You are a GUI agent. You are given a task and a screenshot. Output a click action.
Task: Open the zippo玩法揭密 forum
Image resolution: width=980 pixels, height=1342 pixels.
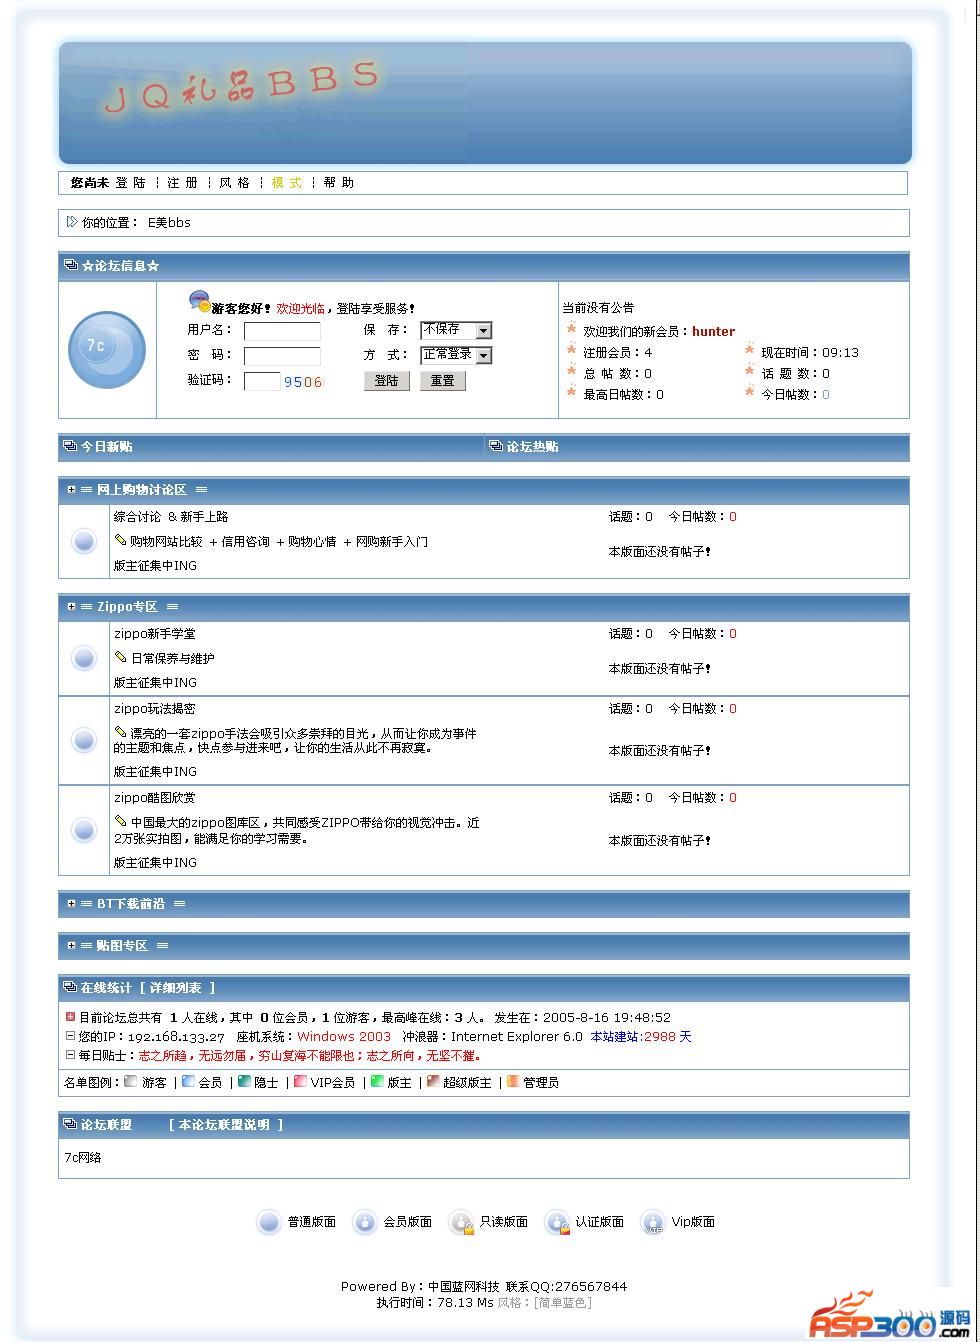pyautogui.click(x=155, y=709)
